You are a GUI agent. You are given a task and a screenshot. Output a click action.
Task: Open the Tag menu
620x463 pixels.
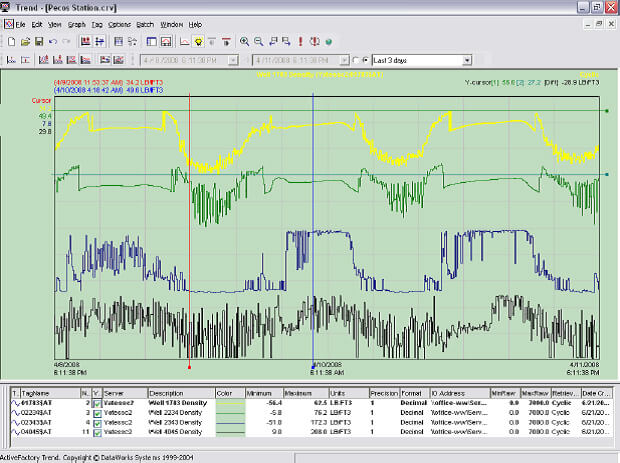[97, 25]
